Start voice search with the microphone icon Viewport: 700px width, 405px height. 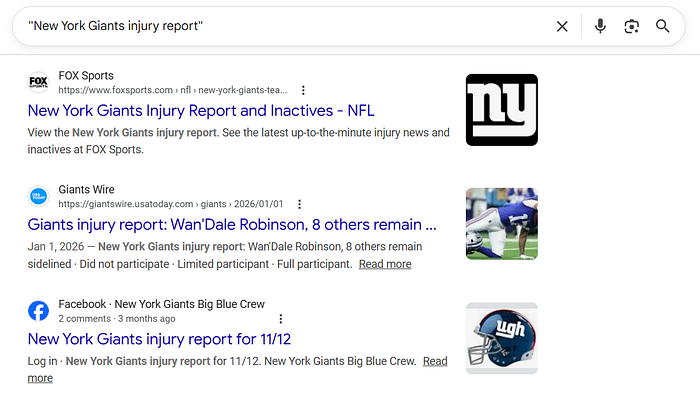point(600,26)
